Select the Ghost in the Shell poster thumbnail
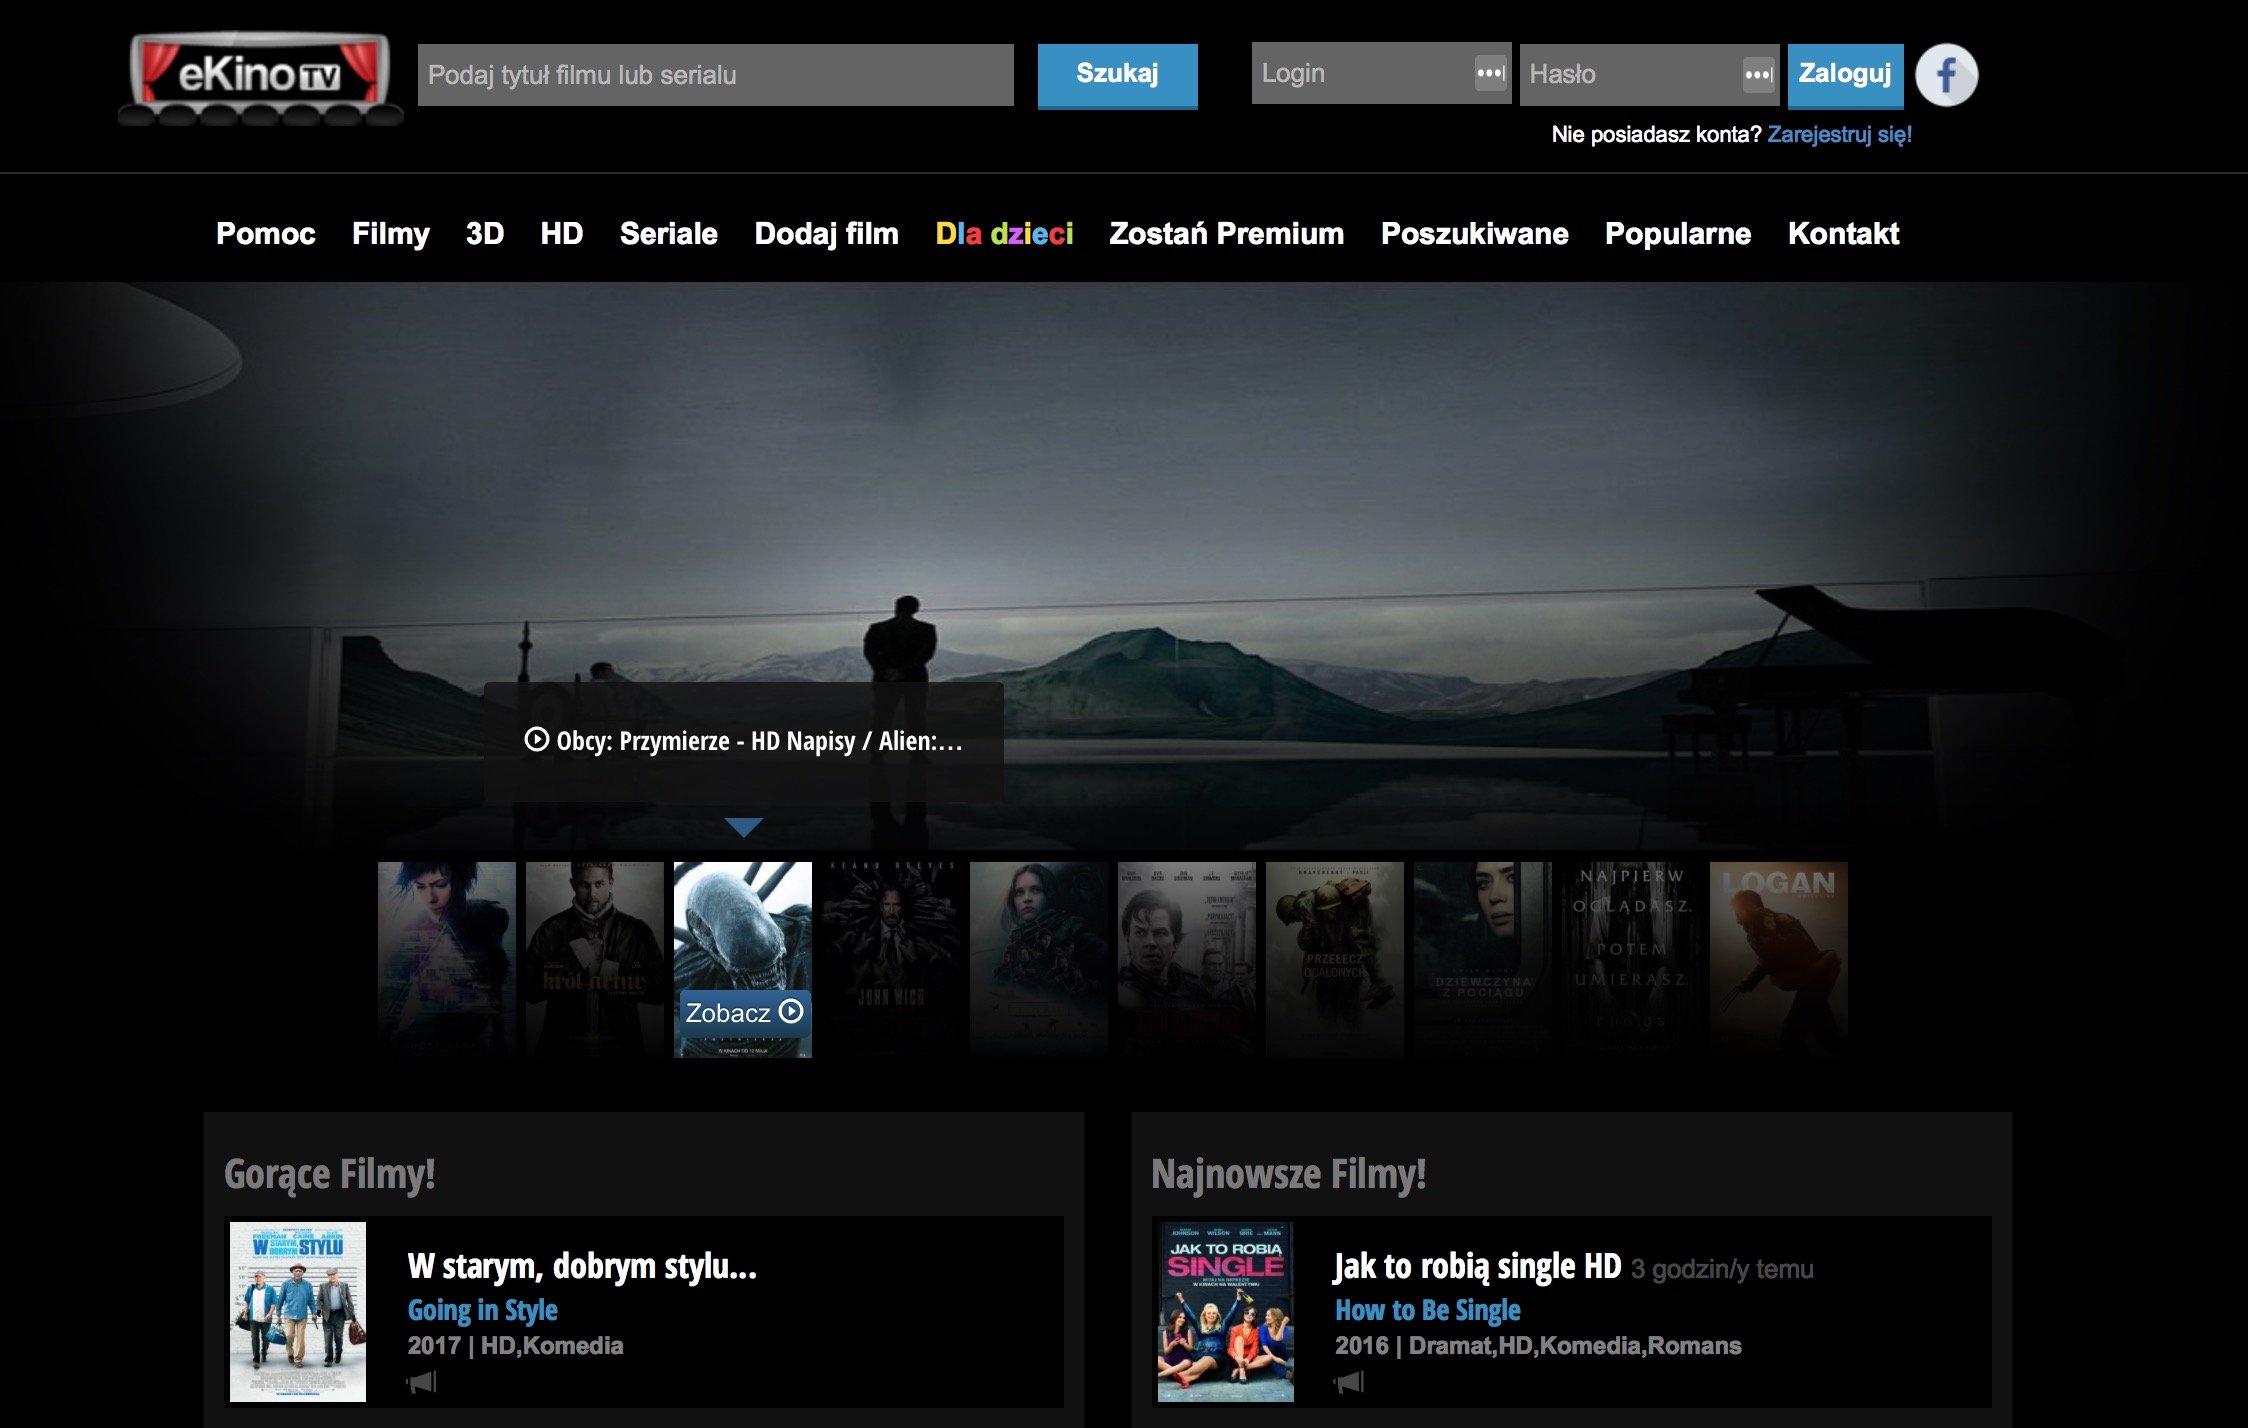Viewport: 2248px width, 1428px height. tap(447, 959)
